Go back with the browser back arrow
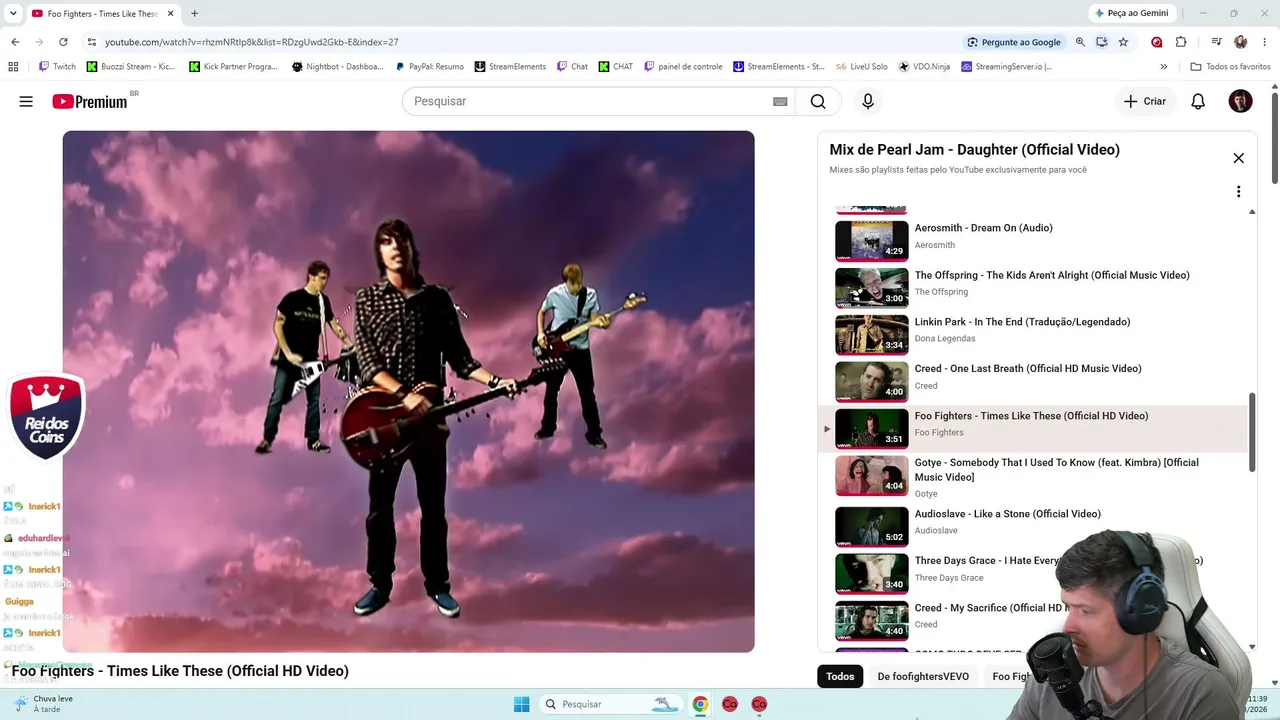The width and height of the screenshot is (1280, 720). 15,42
